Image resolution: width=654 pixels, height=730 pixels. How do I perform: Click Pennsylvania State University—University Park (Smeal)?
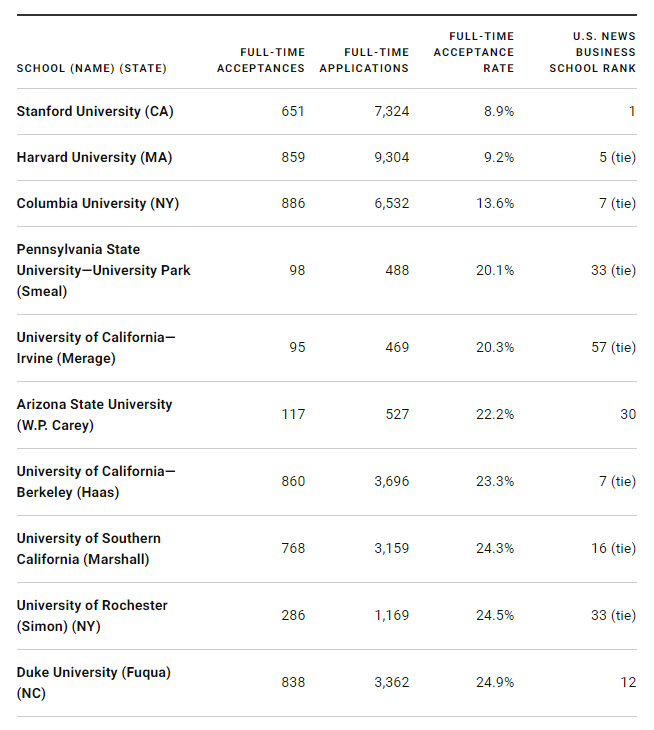click(103, 270)
